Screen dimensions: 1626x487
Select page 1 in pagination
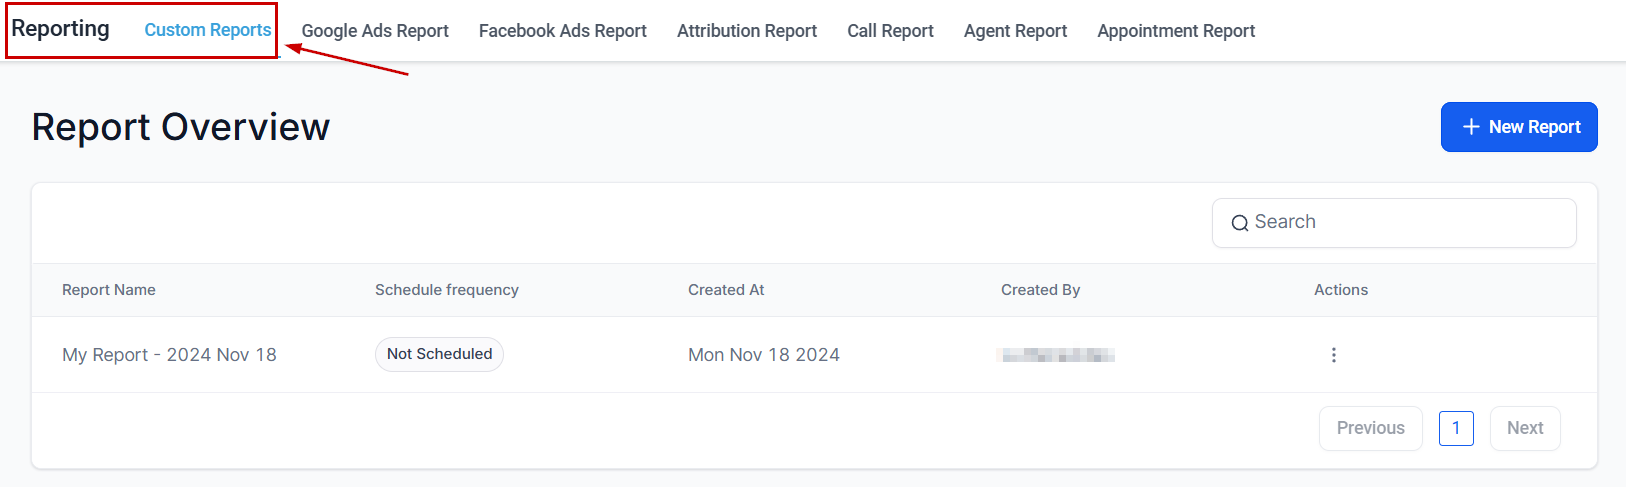click(x=1456, y=428)
